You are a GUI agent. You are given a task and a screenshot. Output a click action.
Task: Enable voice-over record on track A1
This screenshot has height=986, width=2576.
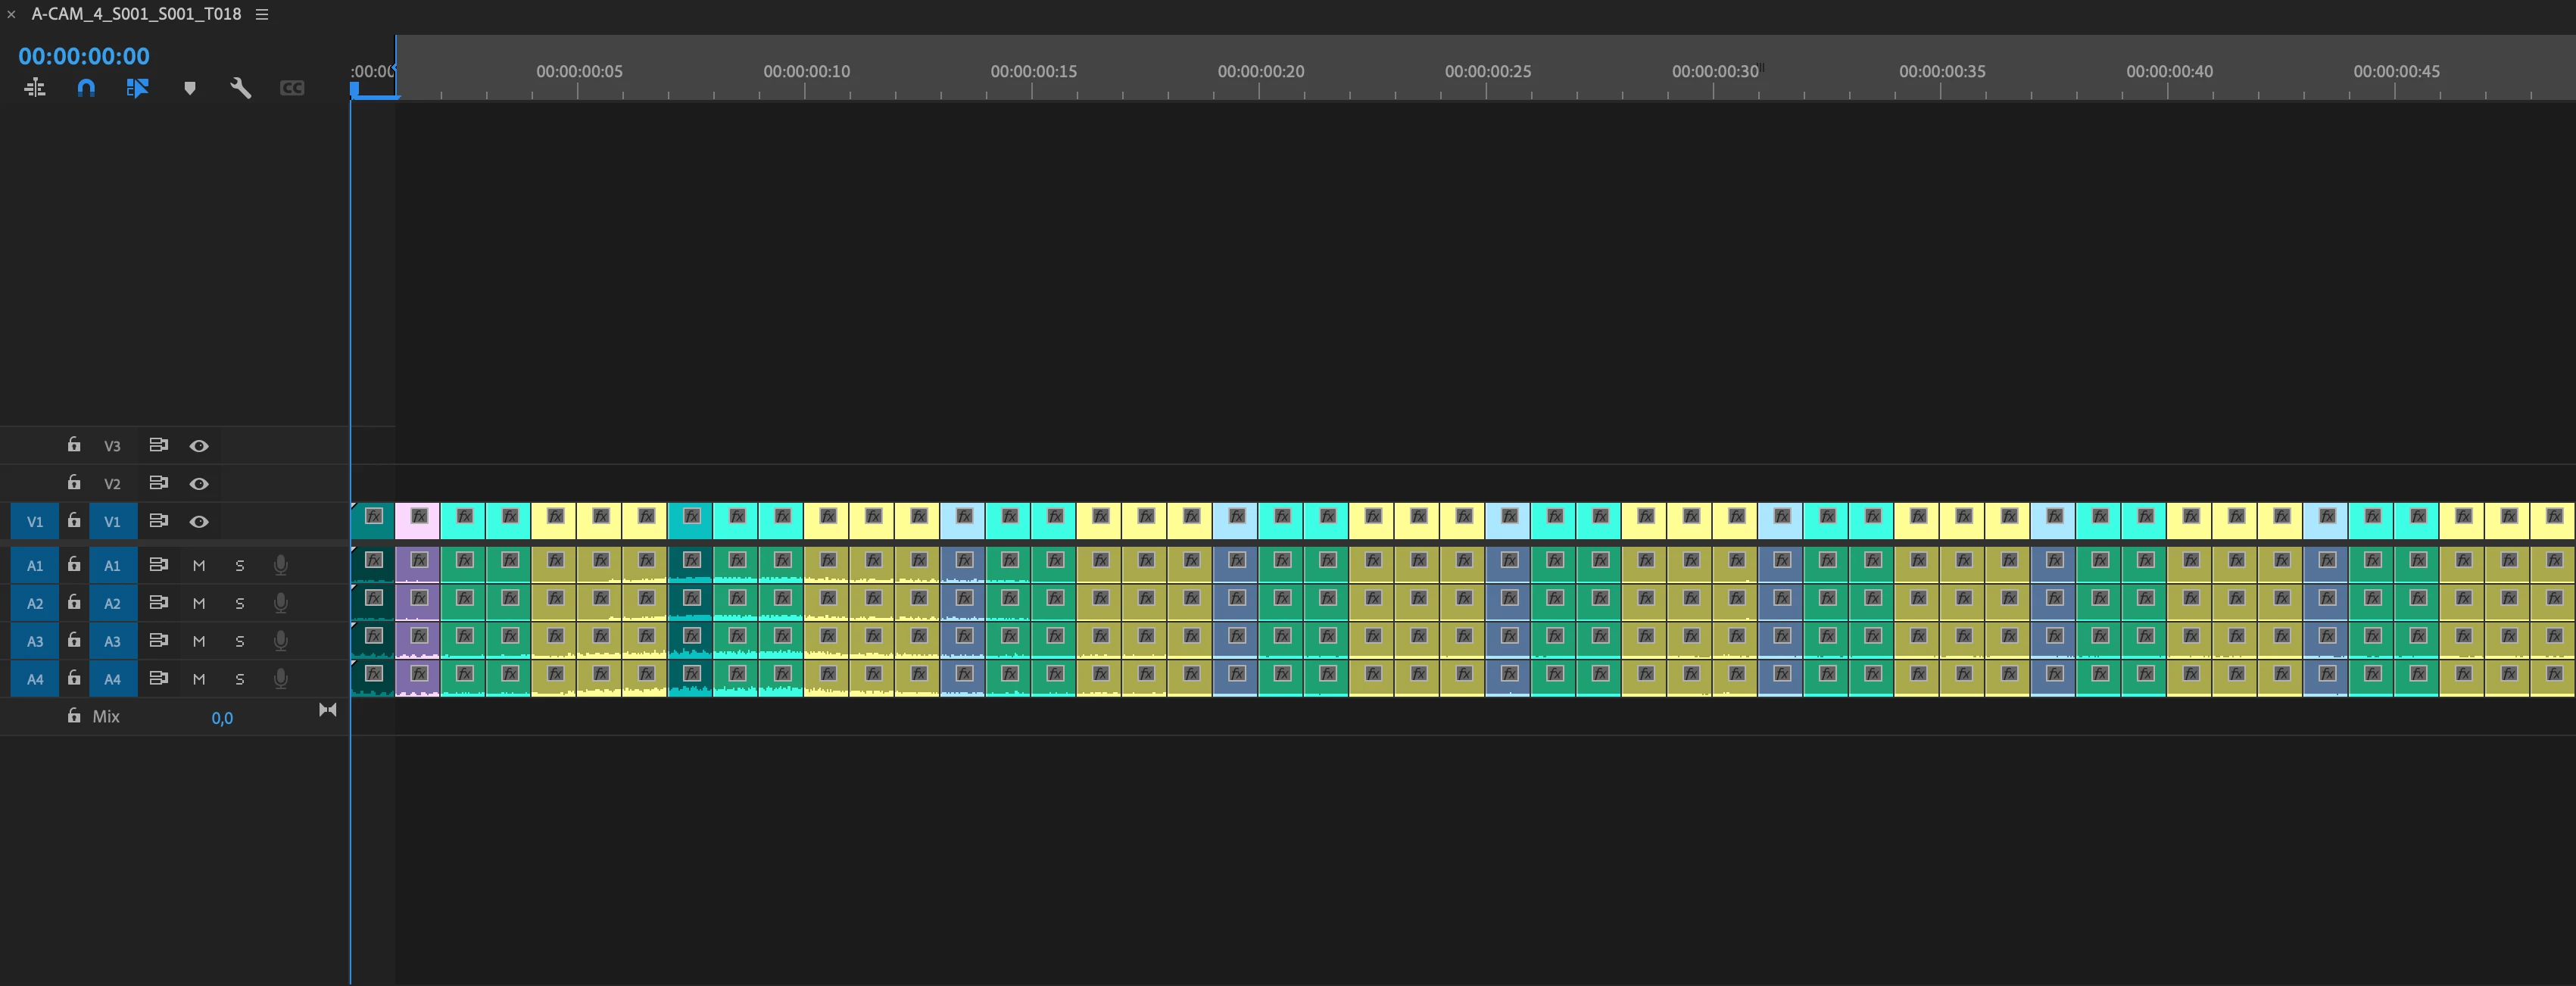(x=281, y=565)
